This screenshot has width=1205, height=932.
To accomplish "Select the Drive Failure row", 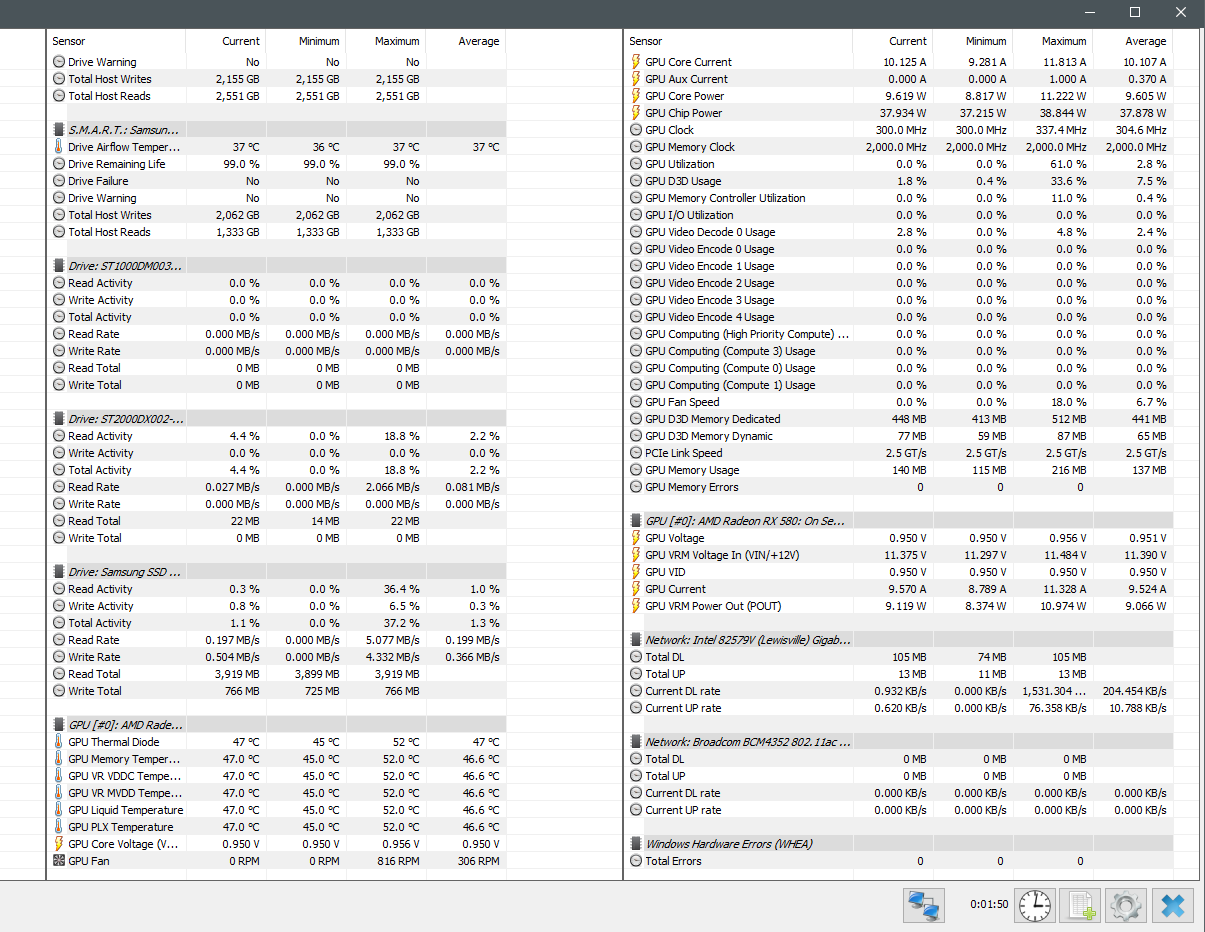I will (277, 181).
